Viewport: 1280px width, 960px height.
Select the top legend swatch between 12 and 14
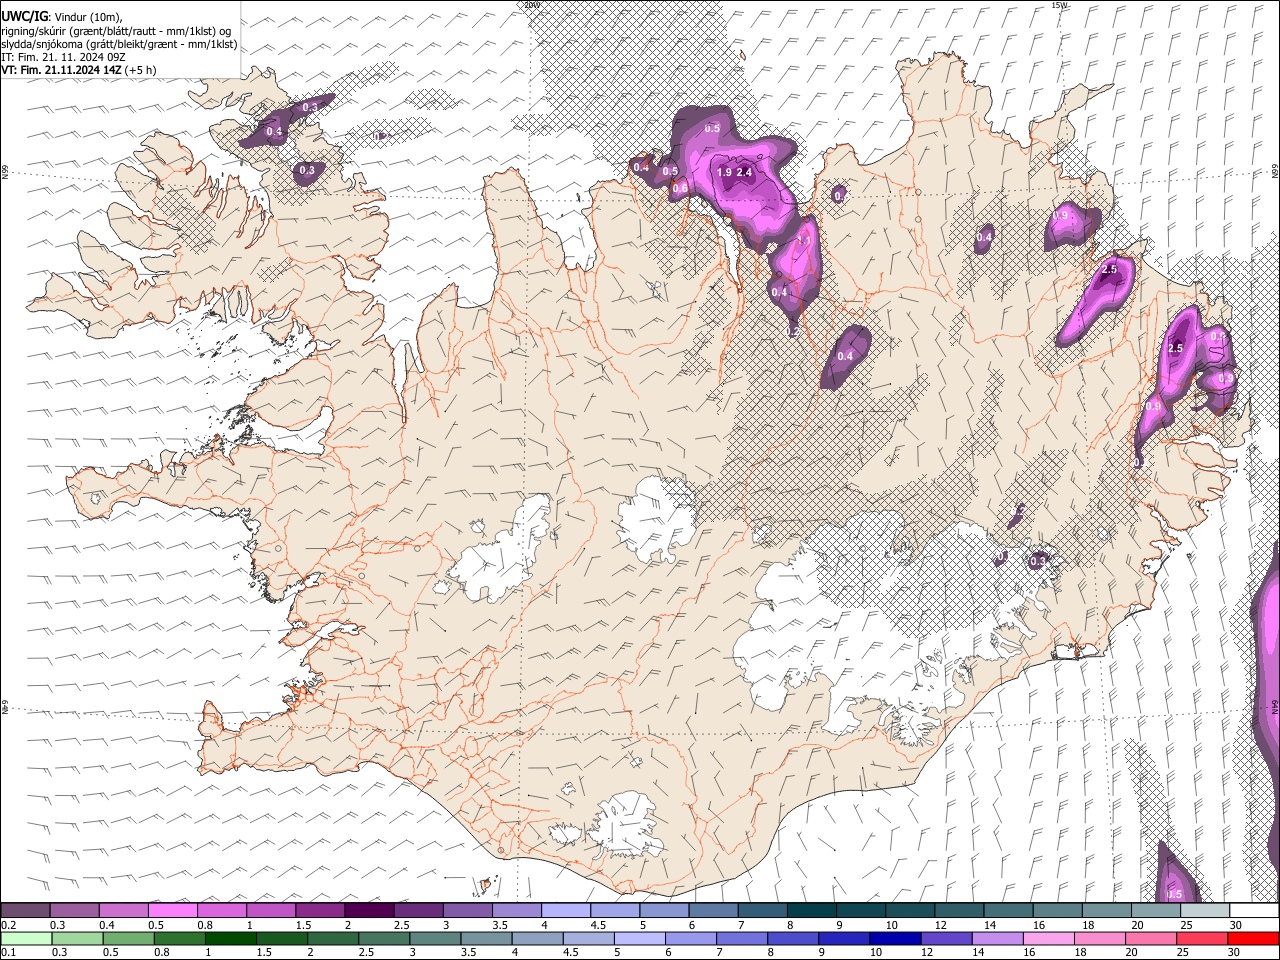[959, 910]
